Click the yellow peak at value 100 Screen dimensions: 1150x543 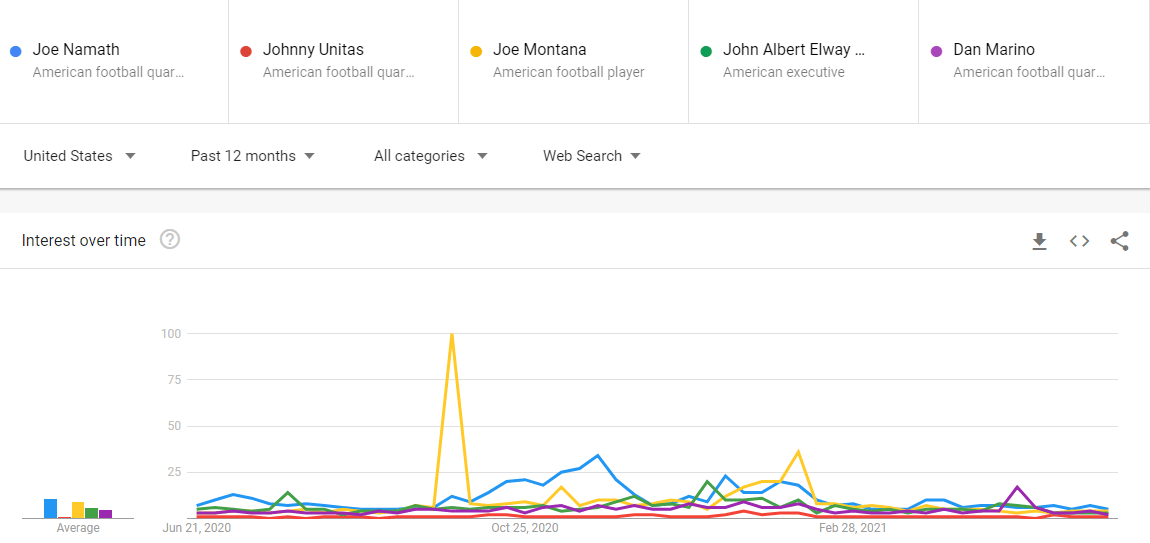tap(451, 335)
